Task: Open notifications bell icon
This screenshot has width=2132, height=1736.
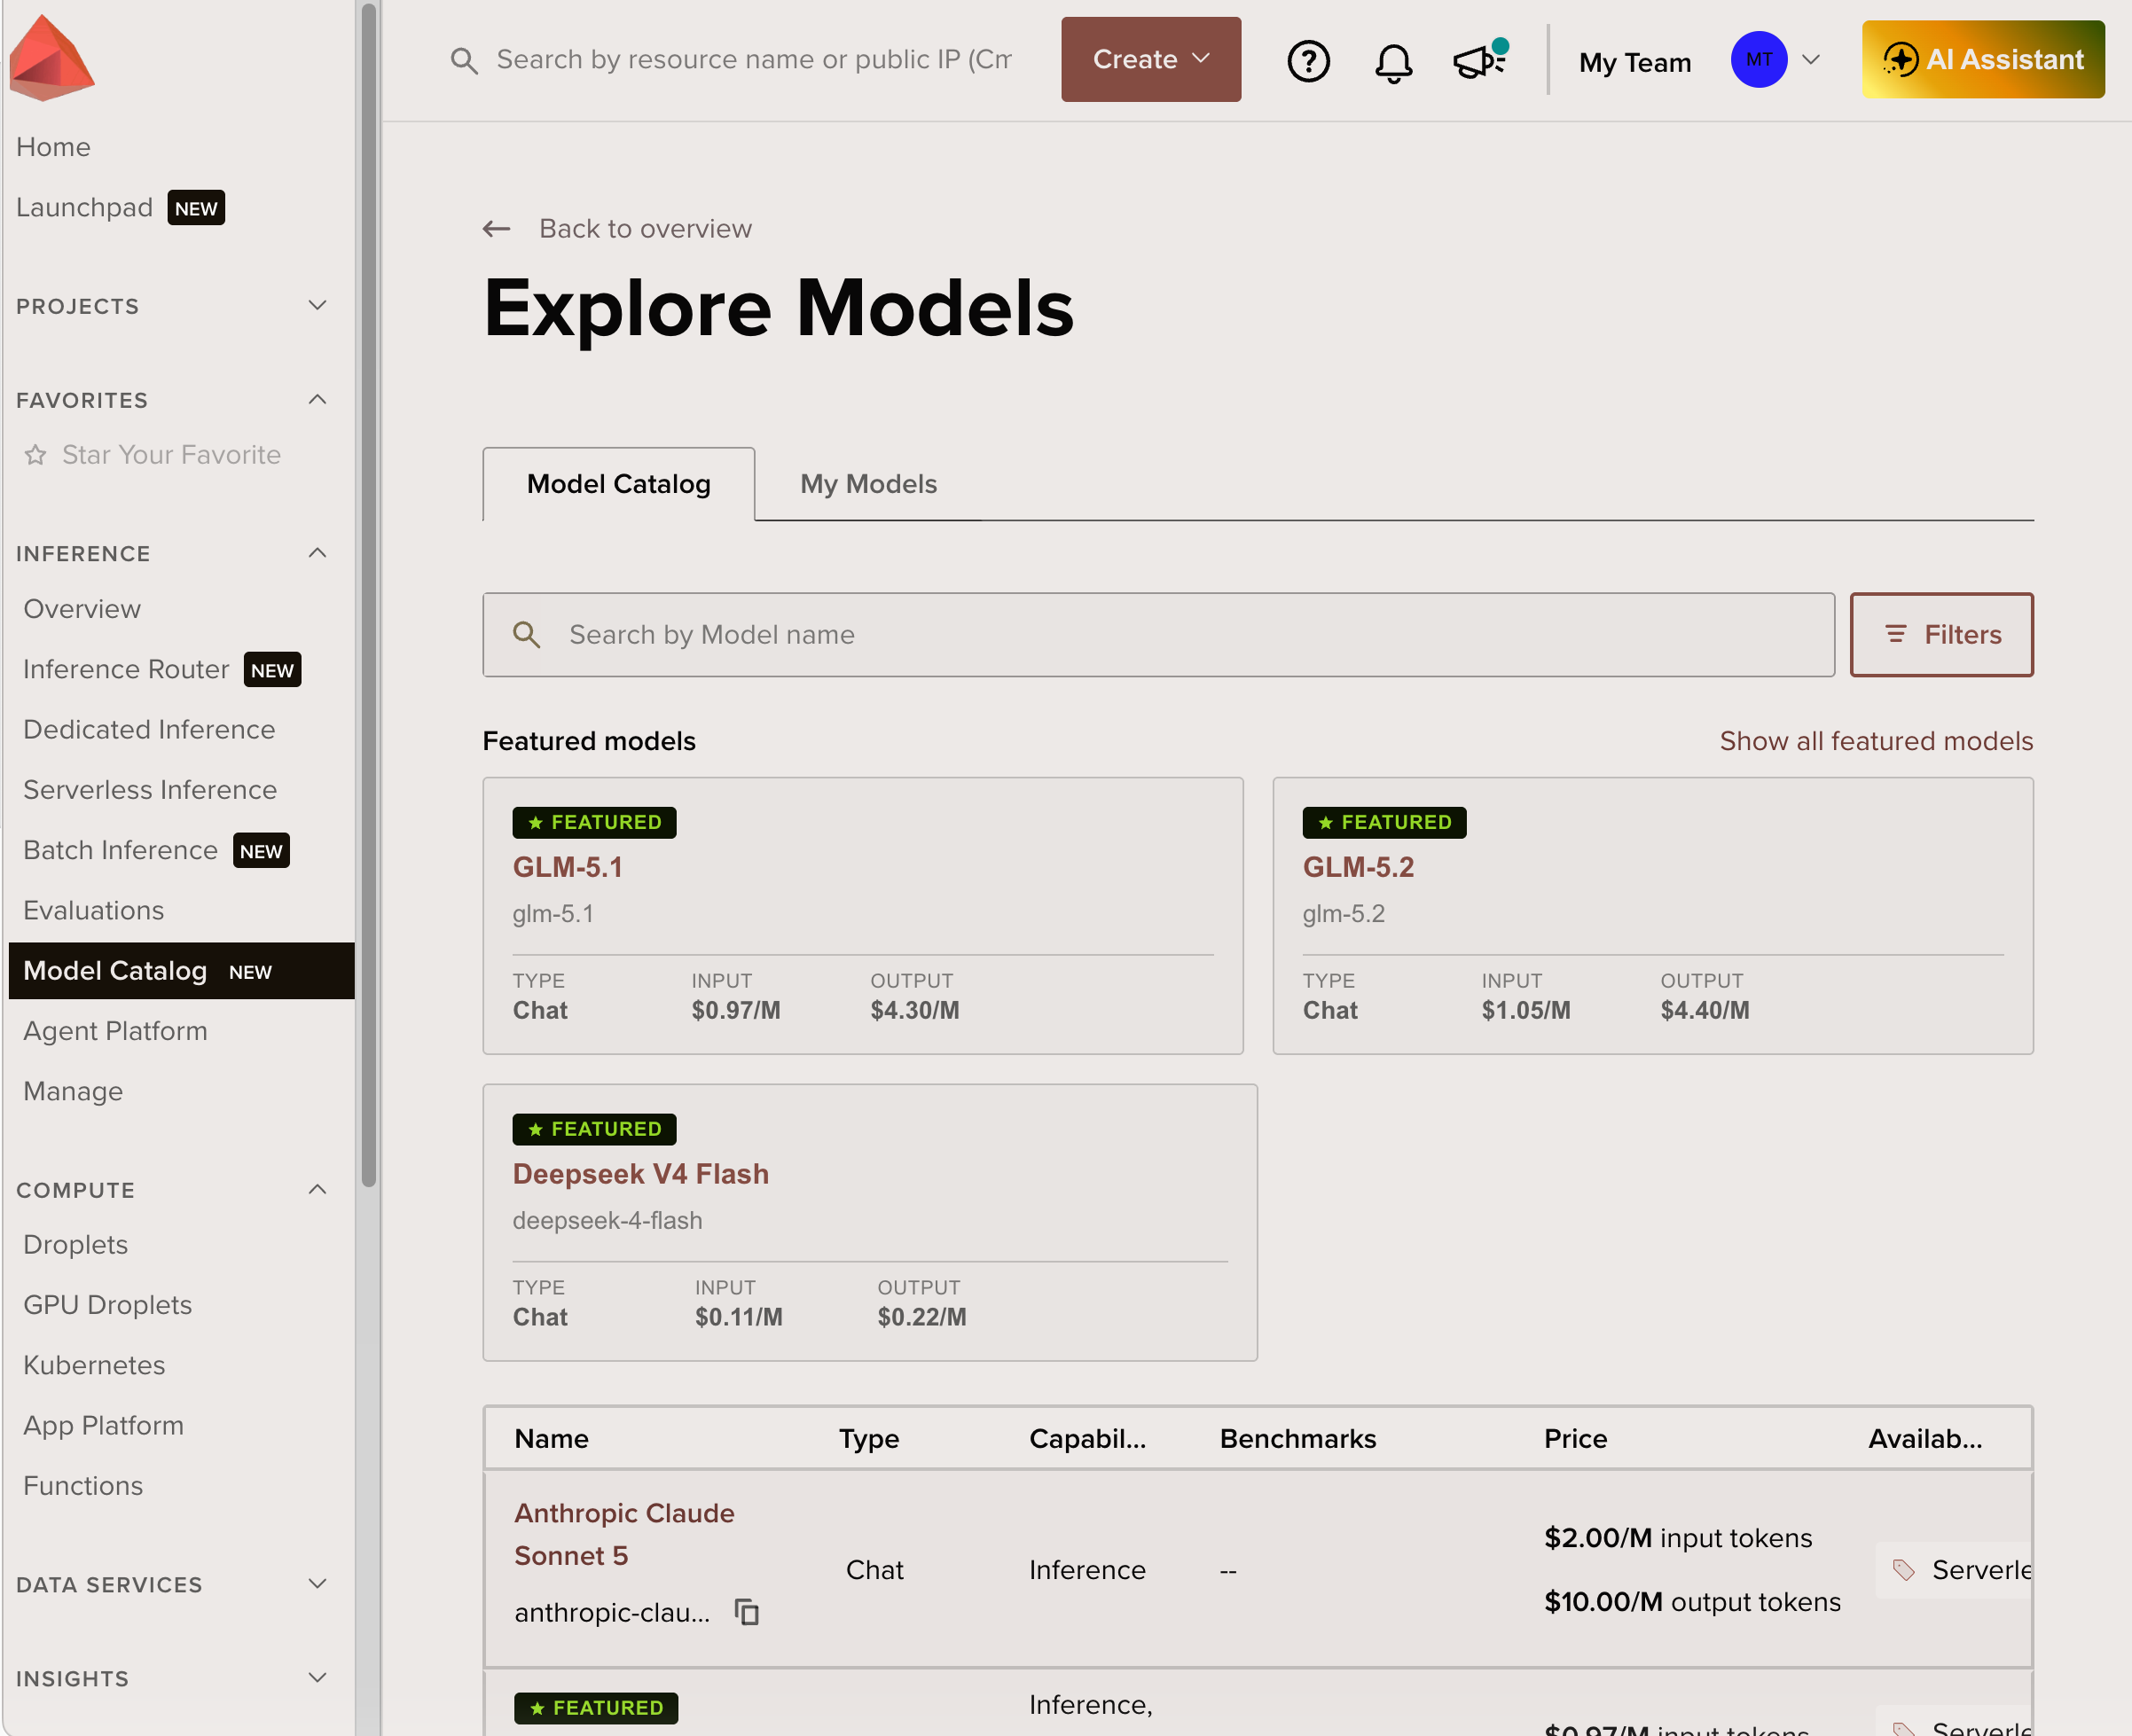Action: pyautogui.click(x=1393, y=62)
